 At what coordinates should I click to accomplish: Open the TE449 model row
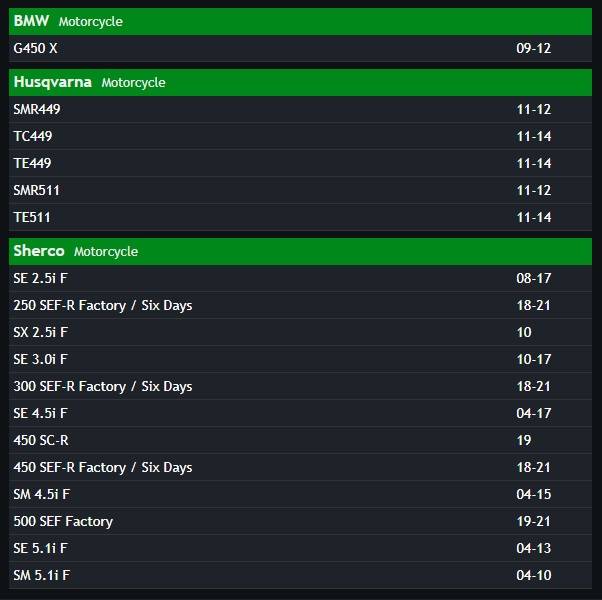[300, 163]
